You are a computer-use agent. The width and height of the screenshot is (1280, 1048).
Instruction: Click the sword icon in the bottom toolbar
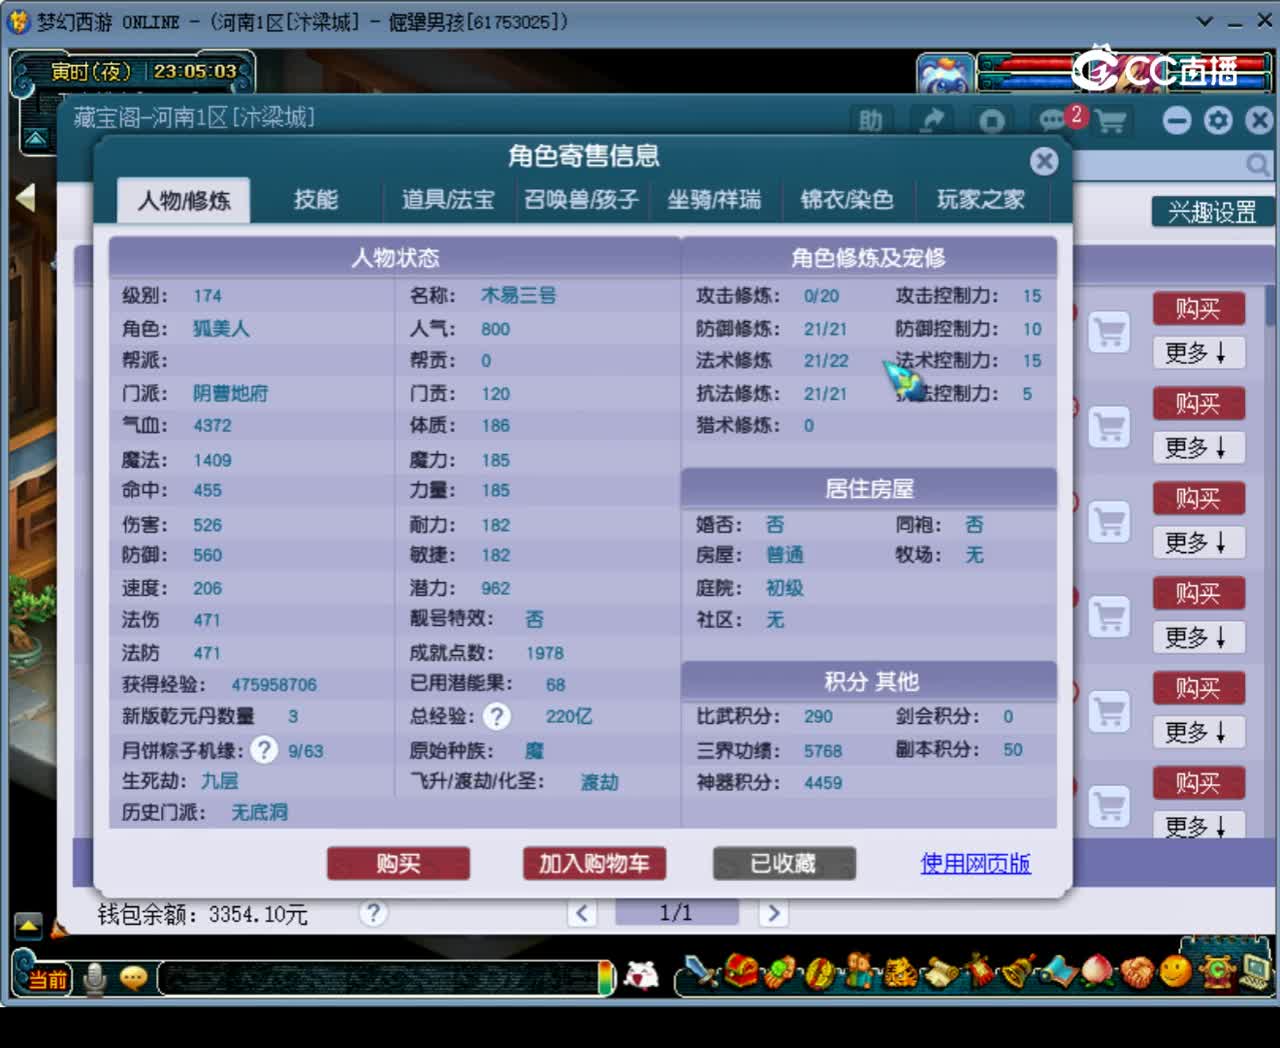coord(701,972)
